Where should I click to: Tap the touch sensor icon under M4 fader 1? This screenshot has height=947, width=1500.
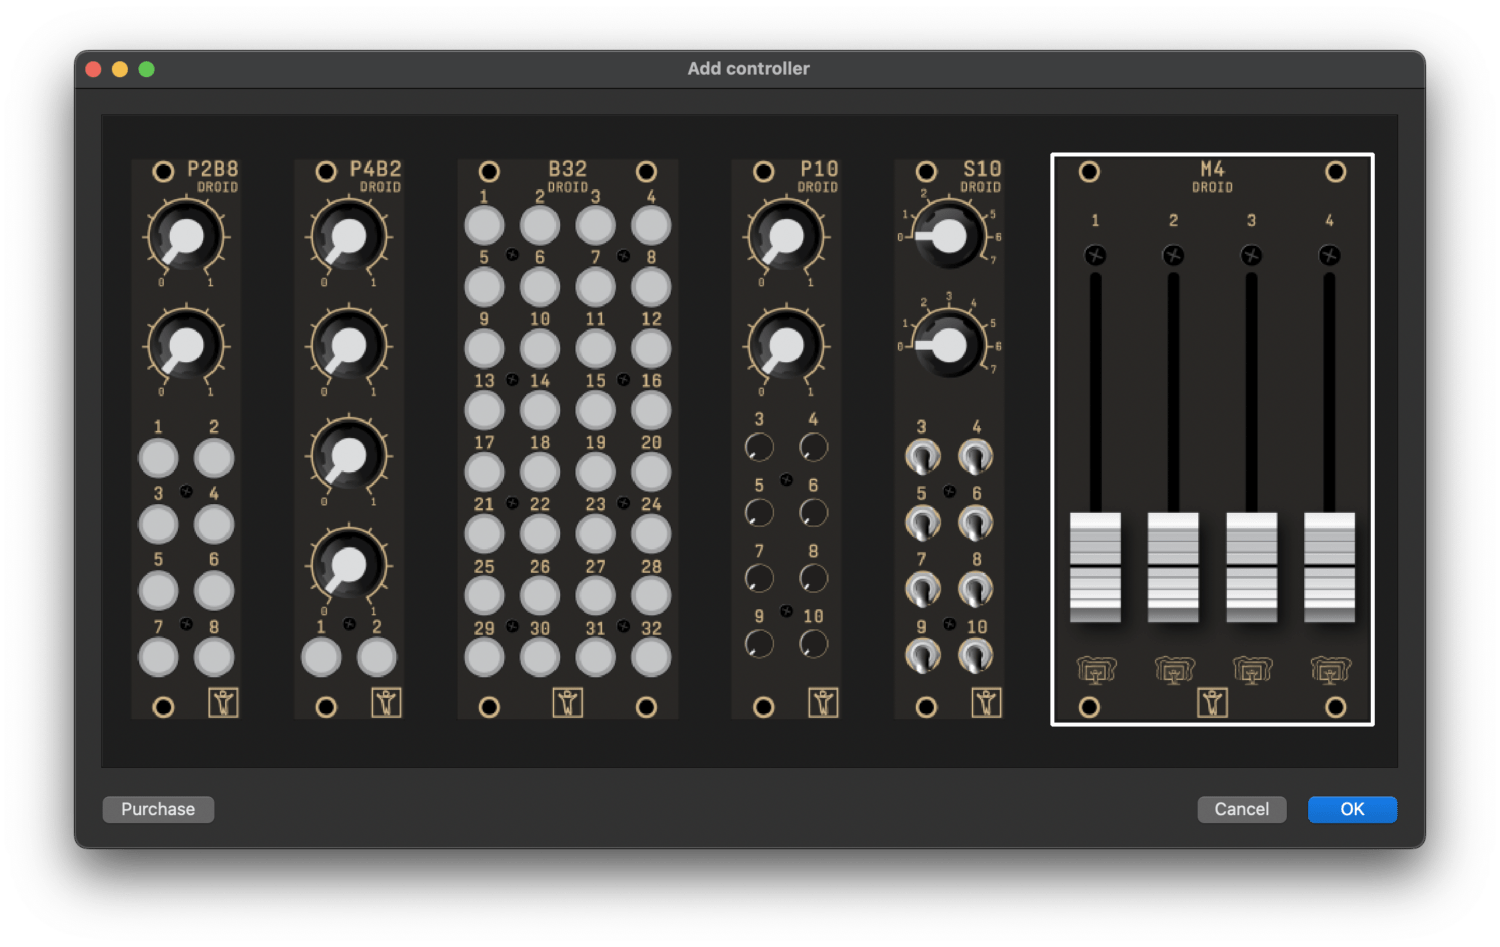coord(1096,670)
